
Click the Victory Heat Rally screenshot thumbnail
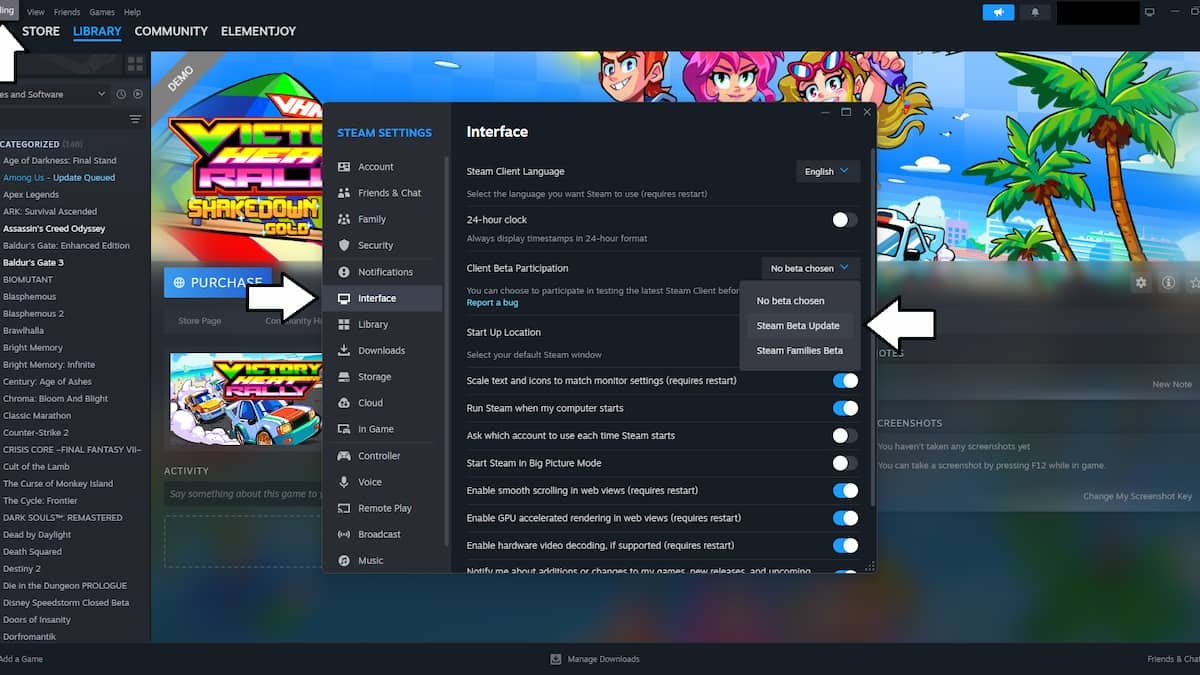(246, 398)
